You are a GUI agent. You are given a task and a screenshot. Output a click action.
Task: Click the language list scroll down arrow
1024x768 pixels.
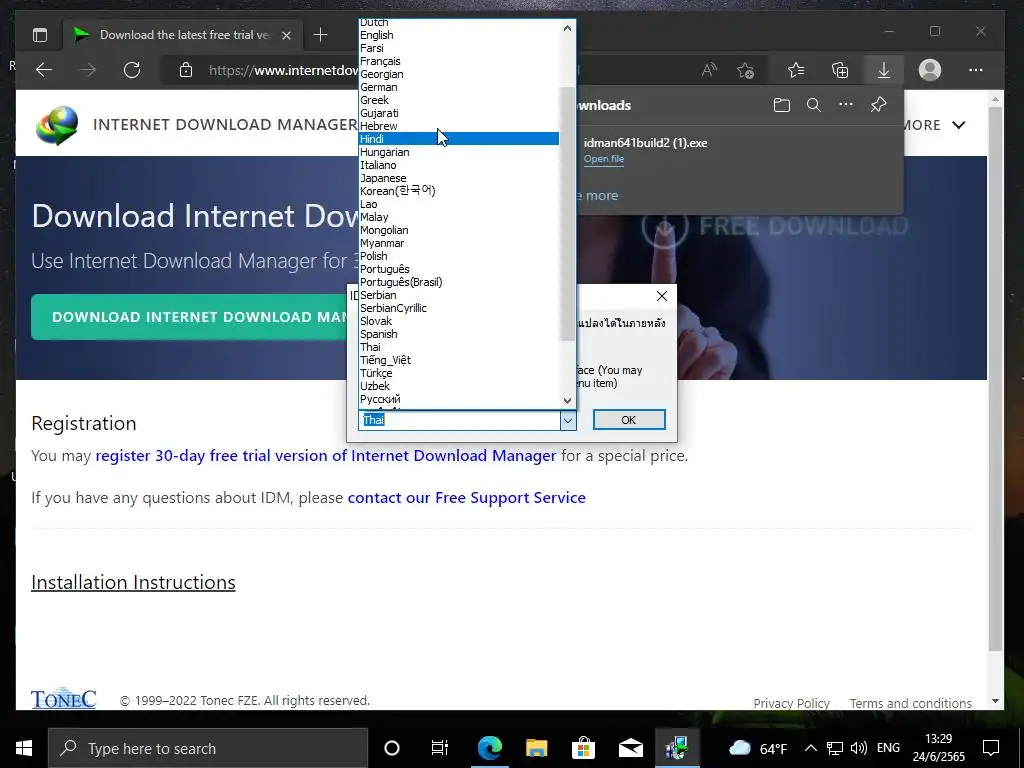coord(567,400)
